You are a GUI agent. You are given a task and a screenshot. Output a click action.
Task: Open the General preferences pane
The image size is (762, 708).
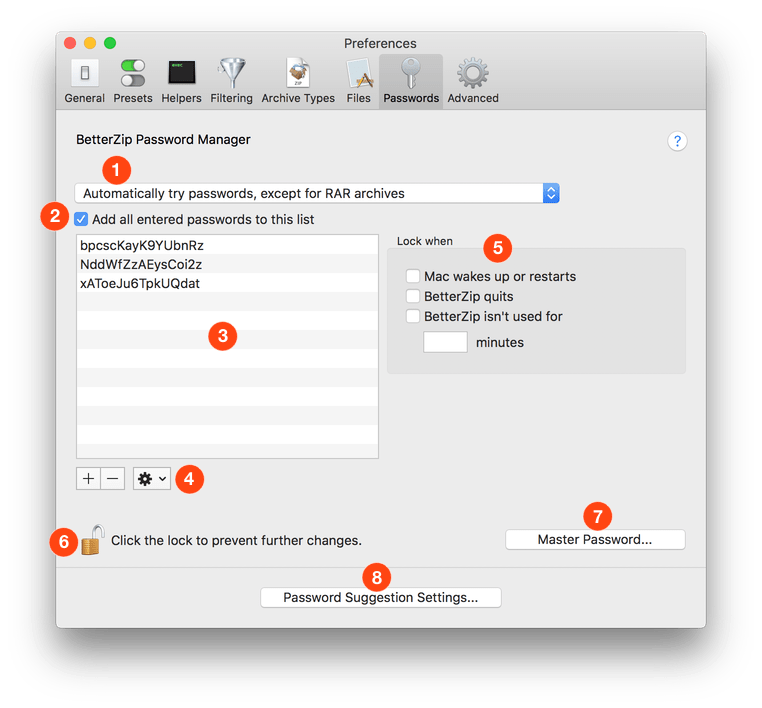tap(85, 81)
